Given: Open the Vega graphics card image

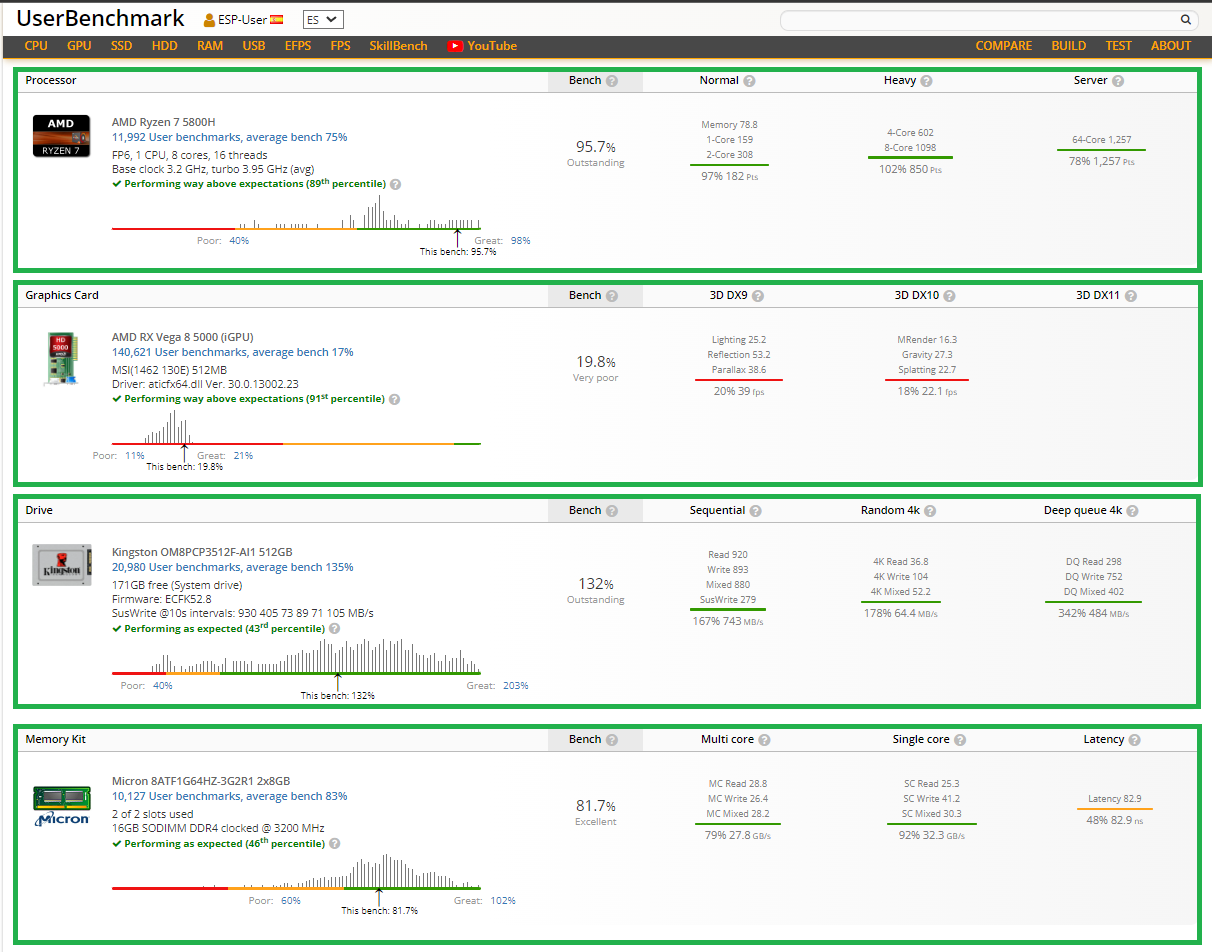Looking at the screenshot, I should tap(62, 358).
